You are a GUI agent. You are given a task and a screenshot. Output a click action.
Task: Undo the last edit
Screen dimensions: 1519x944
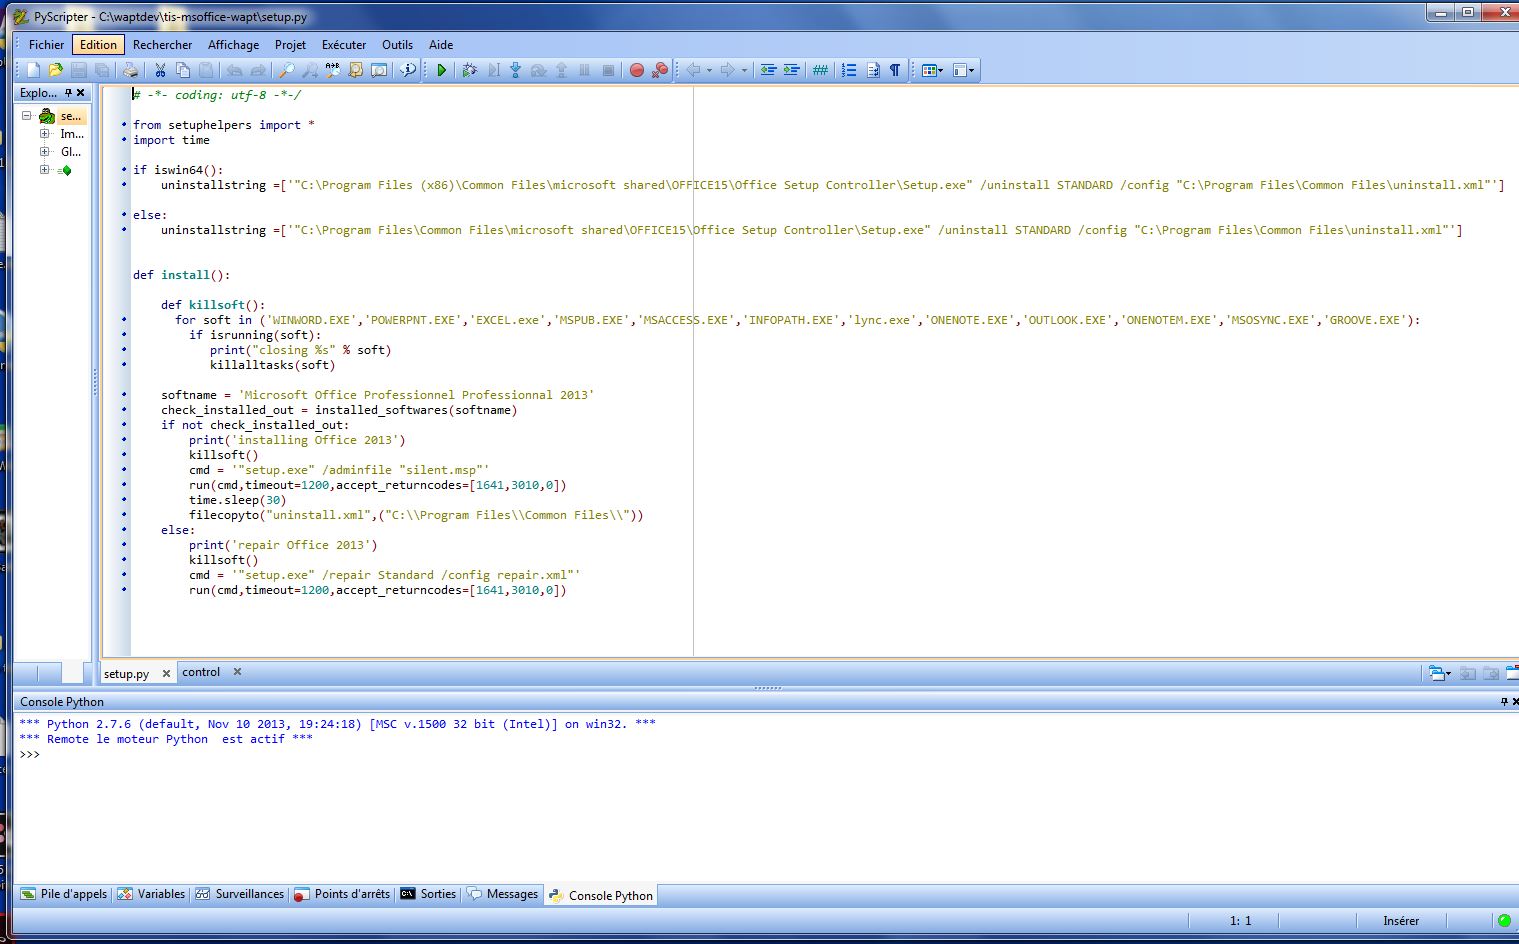pyautogui.click(x=234, y=70)
